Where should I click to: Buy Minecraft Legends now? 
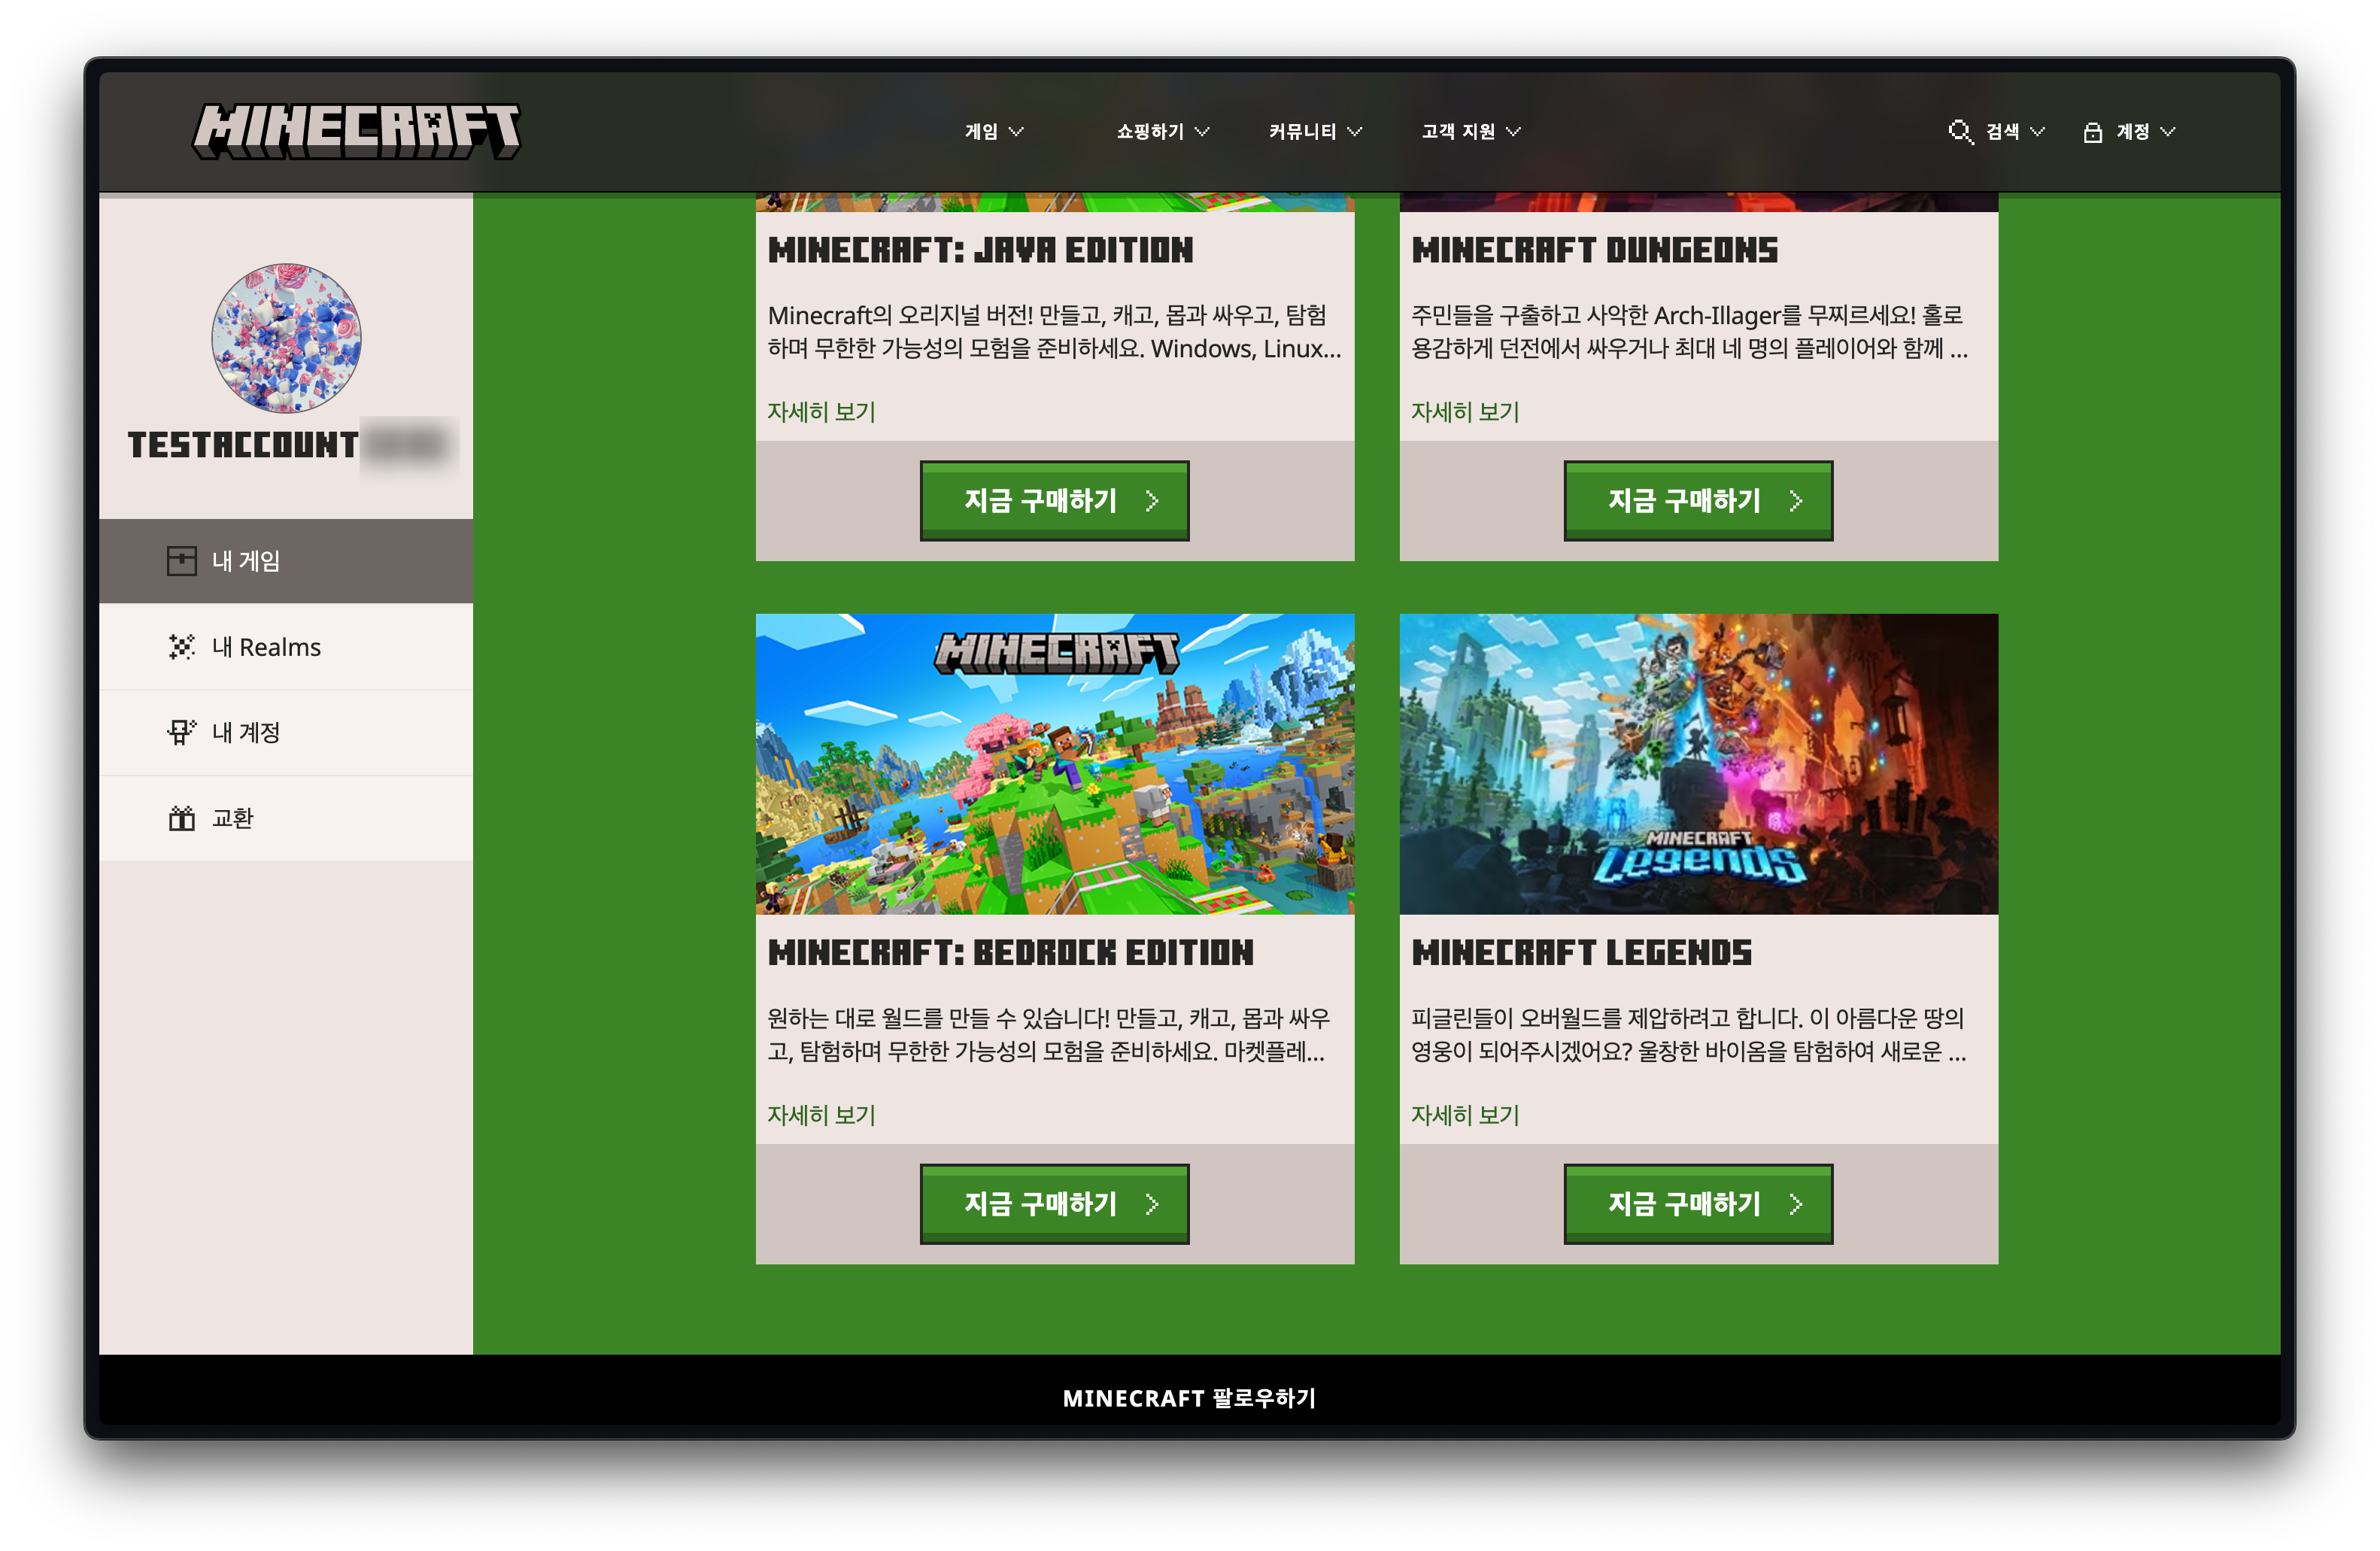click(x=1698, y=1204)
